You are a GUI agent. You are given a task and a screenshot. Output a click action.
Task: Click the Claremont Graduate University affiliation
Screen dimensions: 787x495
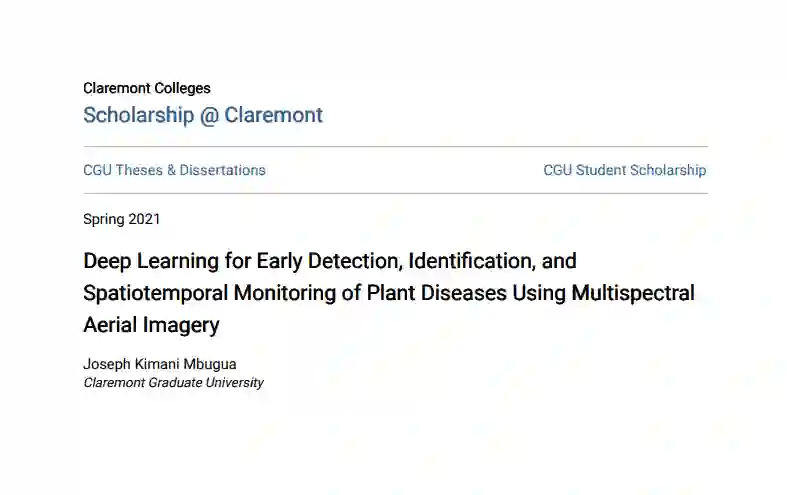[173, 382]
